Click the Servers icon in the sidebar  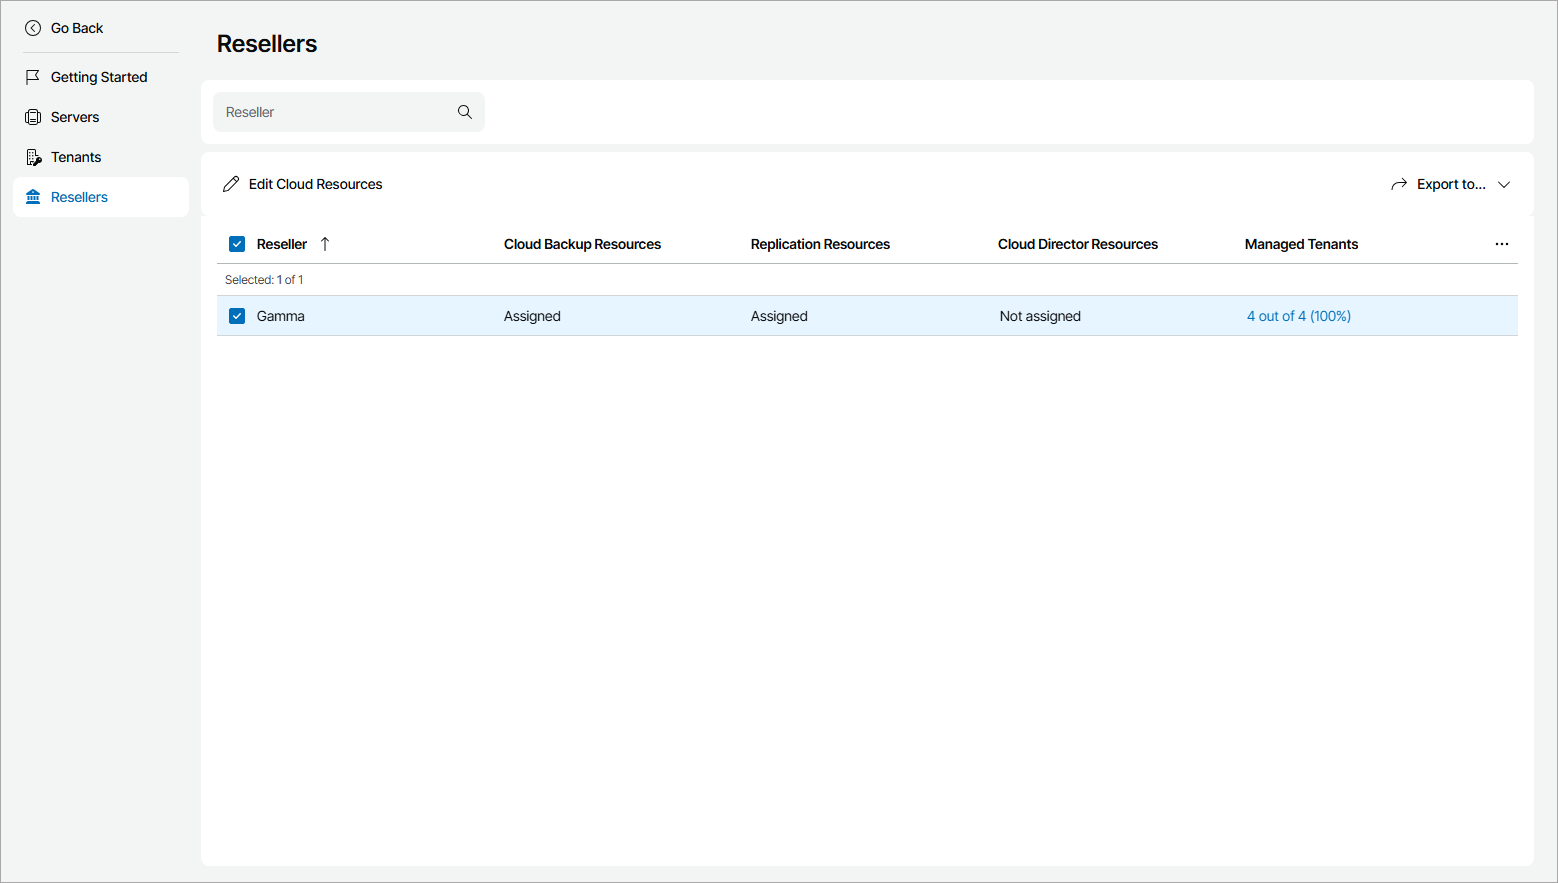click(33, 116)
